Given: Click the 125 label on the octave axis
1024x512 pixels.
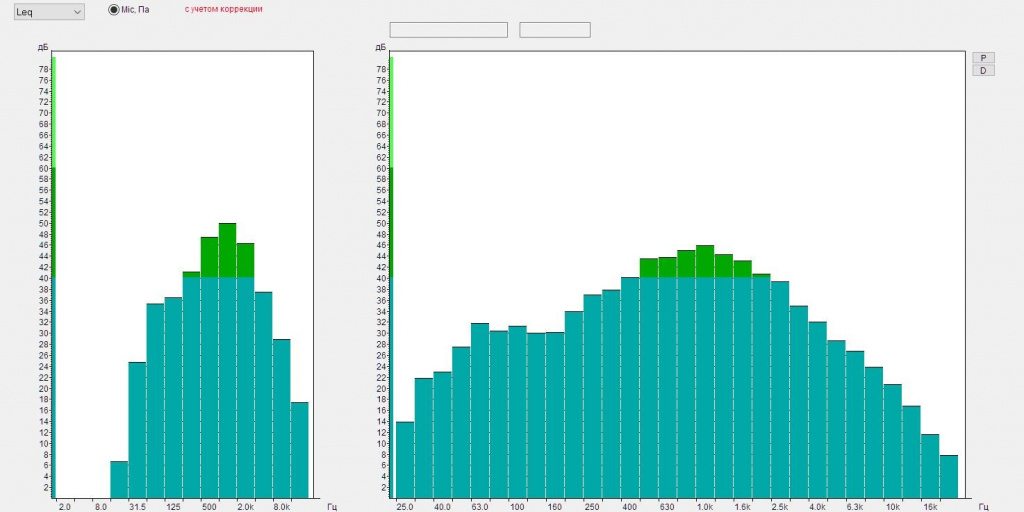Looking at the screenshot, I should click(174, 506).
